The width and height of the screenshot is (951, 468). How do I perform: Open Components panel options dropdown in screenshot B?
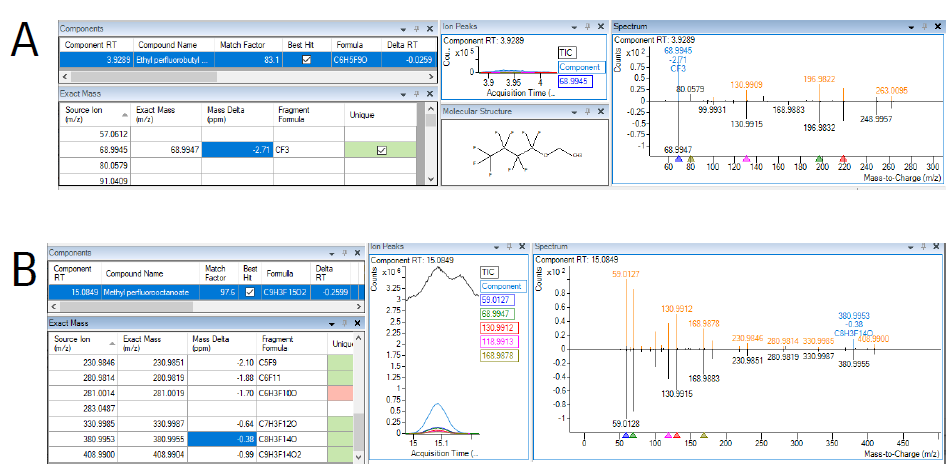(x=331, y=253)
